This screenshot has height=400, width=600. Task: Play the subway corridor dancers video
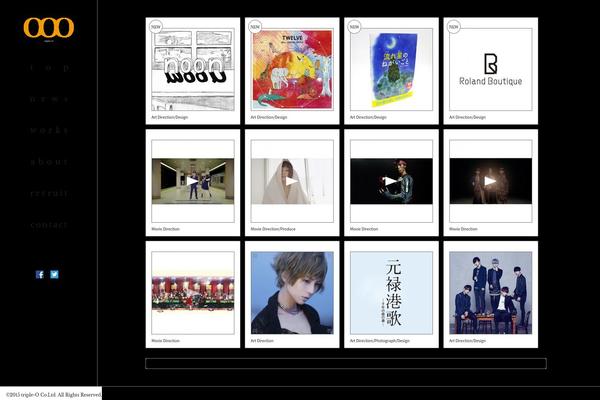click(193, 181)
